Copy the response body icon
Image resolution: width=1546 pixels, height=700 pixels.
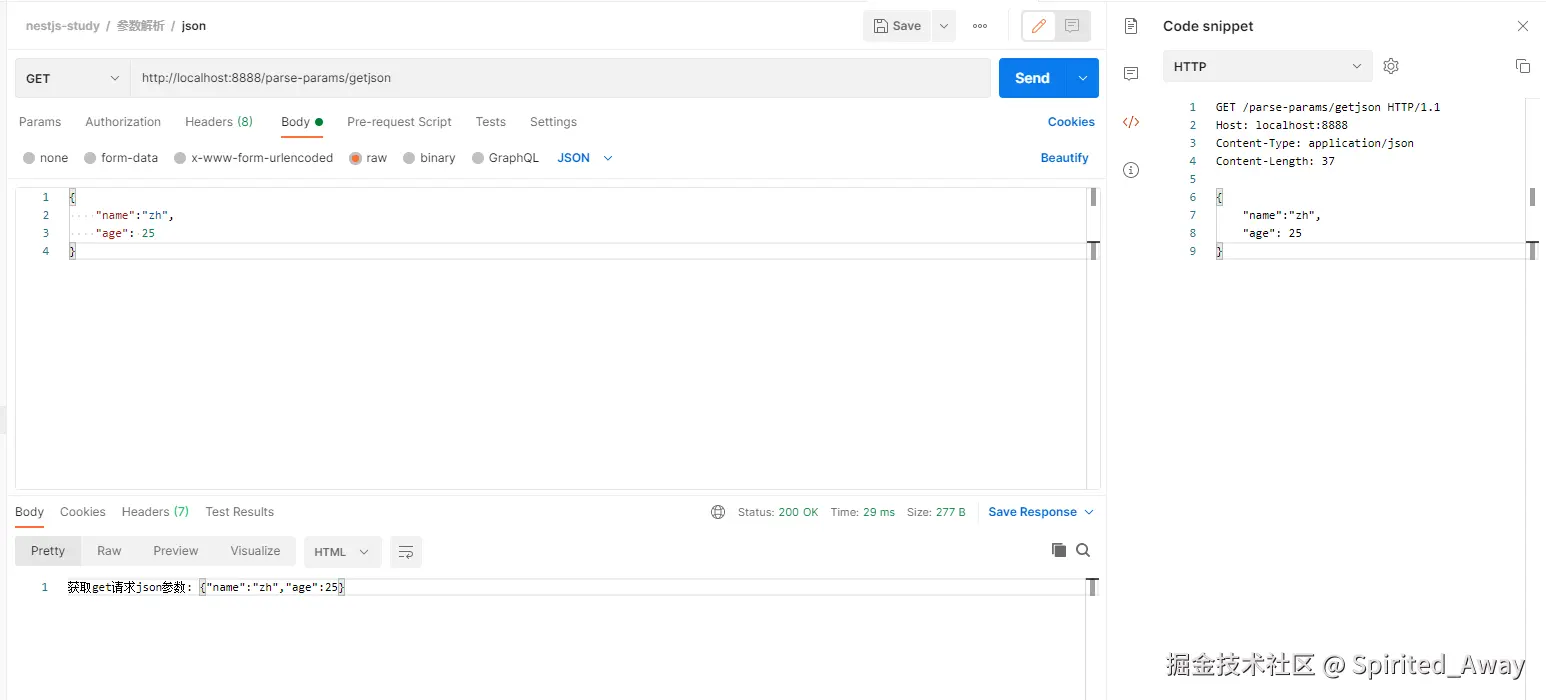[1059, 550]
